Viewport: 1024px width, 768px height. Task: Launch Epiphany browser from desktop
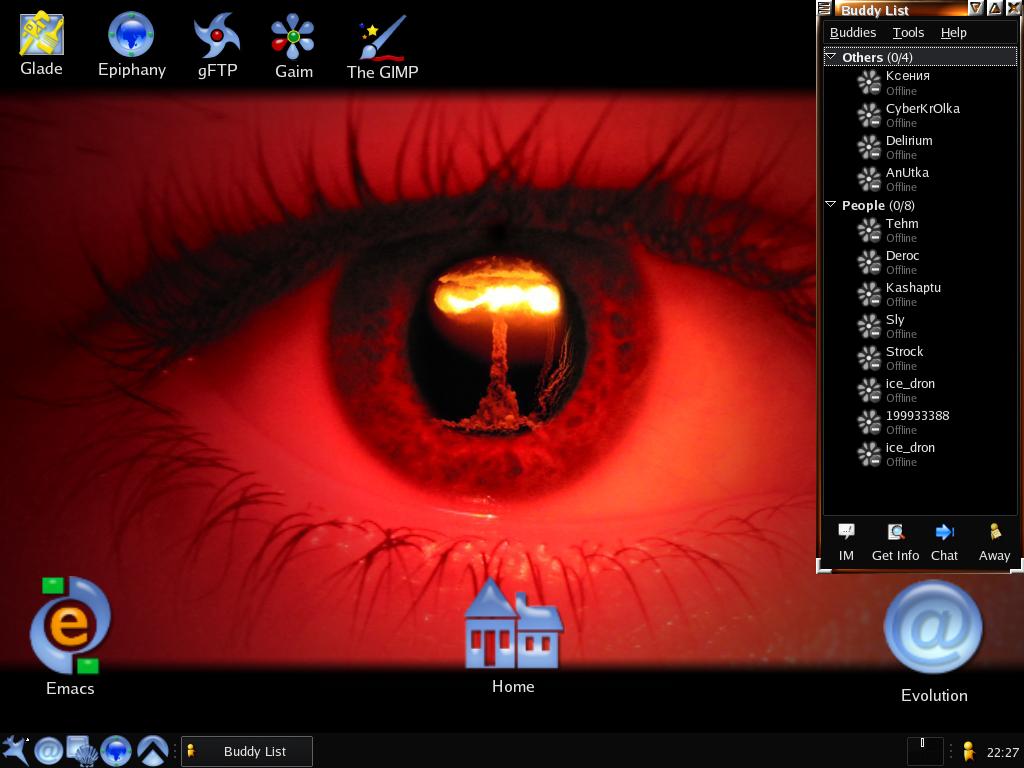tap(131, 36)
